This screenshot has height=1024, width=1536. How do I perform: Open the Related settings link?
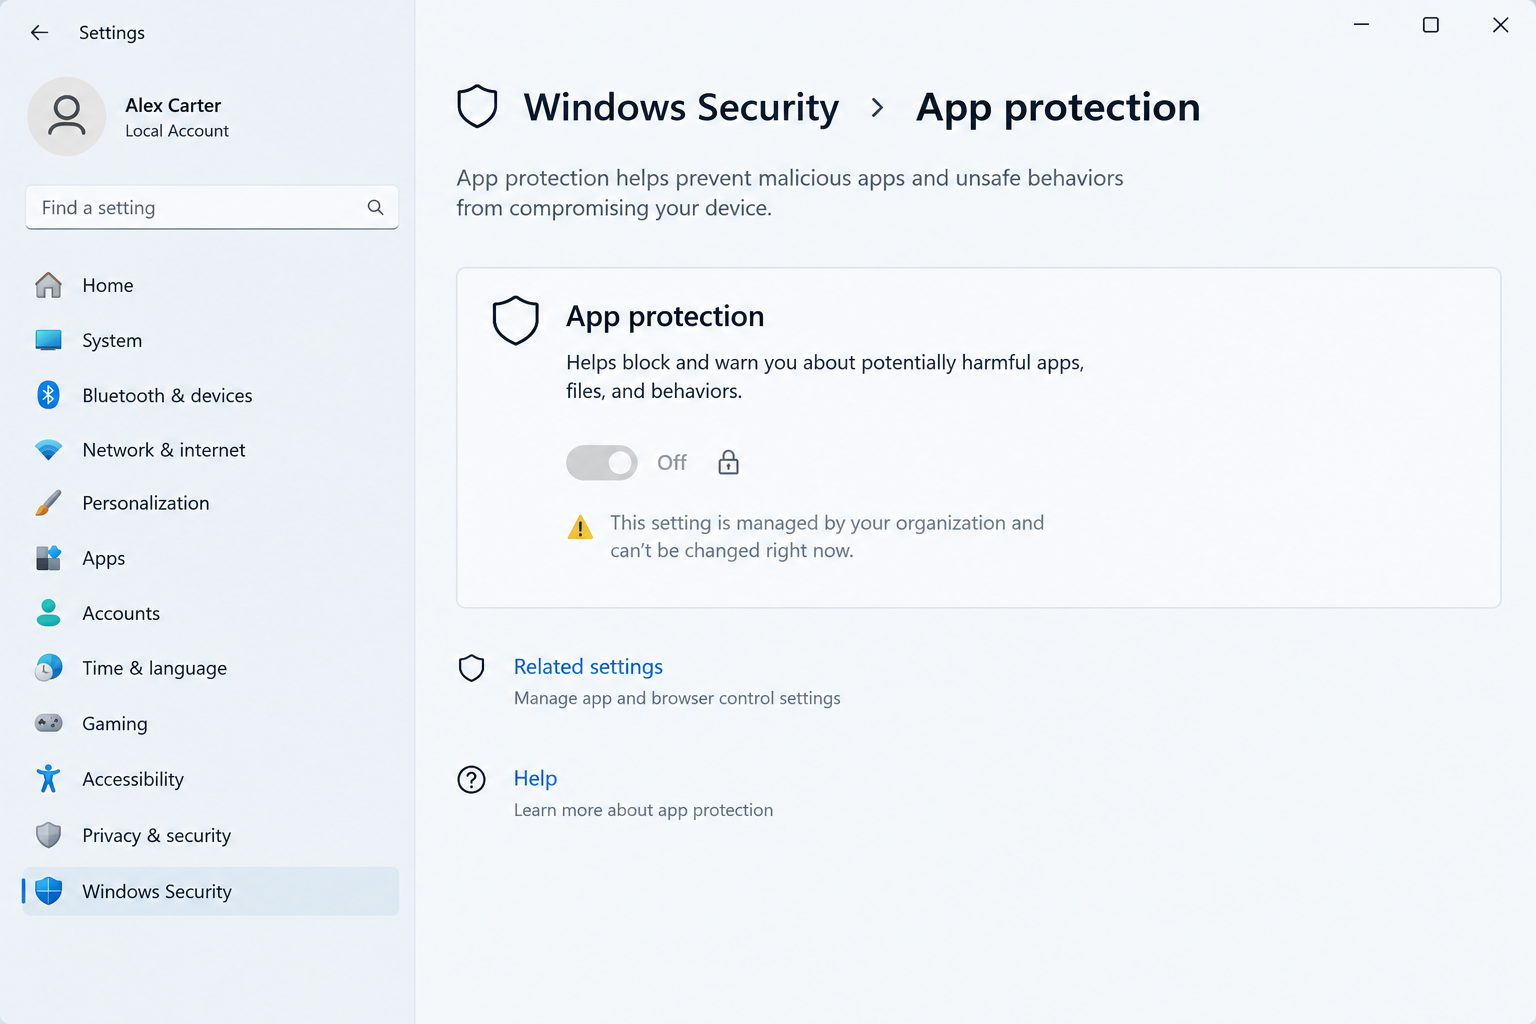click(x=588, y=667)
